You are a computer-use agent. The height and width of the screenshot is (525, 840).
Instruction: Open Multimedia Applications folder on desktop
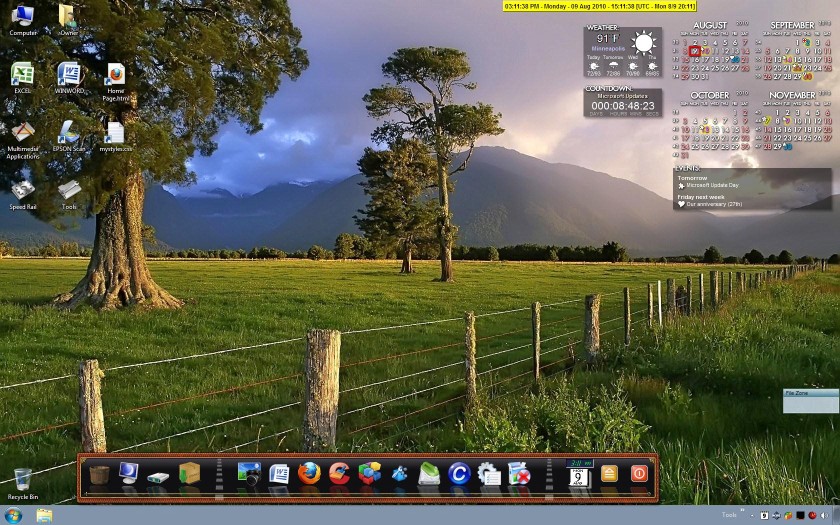pos(22,134)
